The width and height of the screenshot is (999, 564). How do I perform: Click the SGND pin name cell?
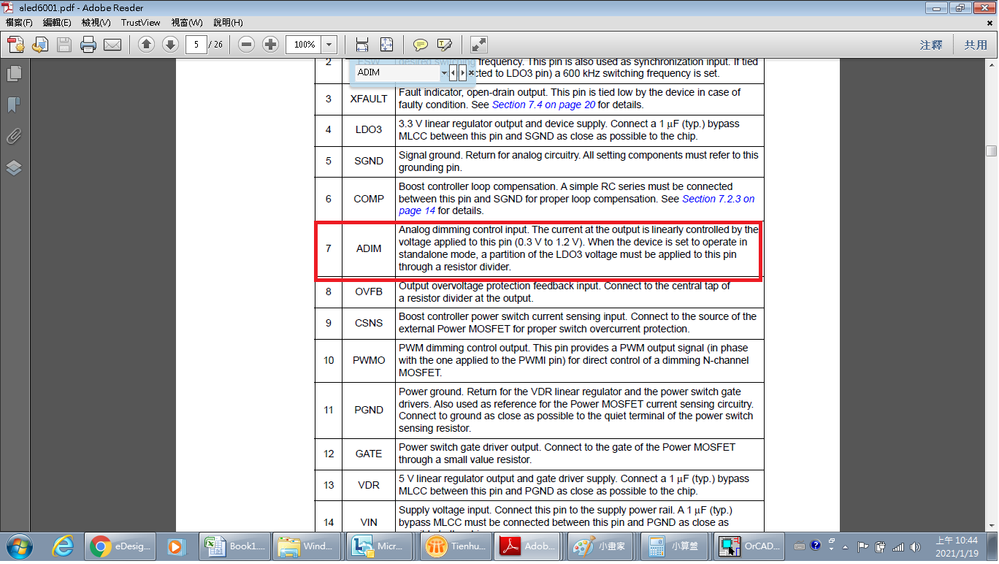click(368, 161)
